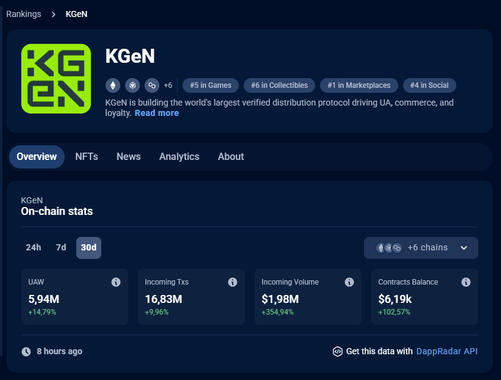
Task: Click the On-chain stats heading
Action: click(57, 211)
